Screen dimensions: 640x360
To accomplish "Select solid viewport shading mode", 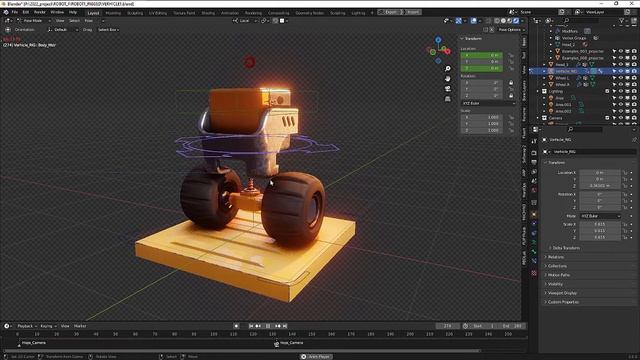I will [x=503, y=20].
